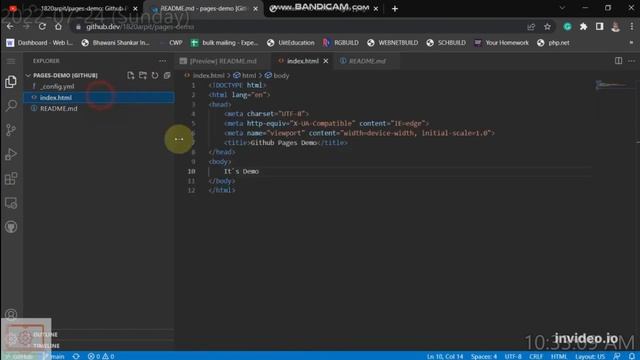Open _config.yml in the file tree

point(98,87)
